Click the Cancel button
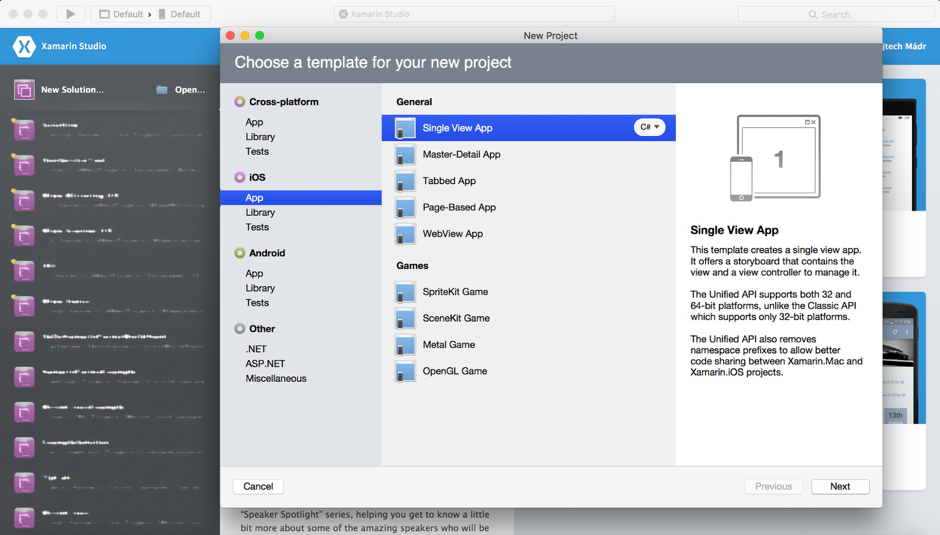Viewport: 940px width, 535px height. 258,486
